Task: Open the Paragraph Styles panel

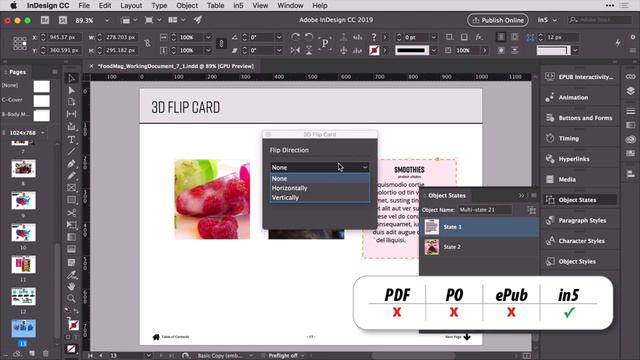Action: [580, 220]
